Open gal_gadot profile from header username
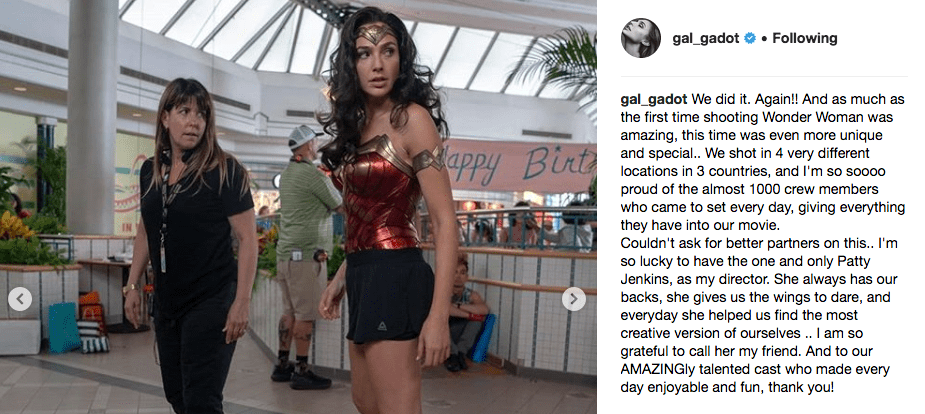The width and height of the screenshot is (925, 414). (706, 39)
